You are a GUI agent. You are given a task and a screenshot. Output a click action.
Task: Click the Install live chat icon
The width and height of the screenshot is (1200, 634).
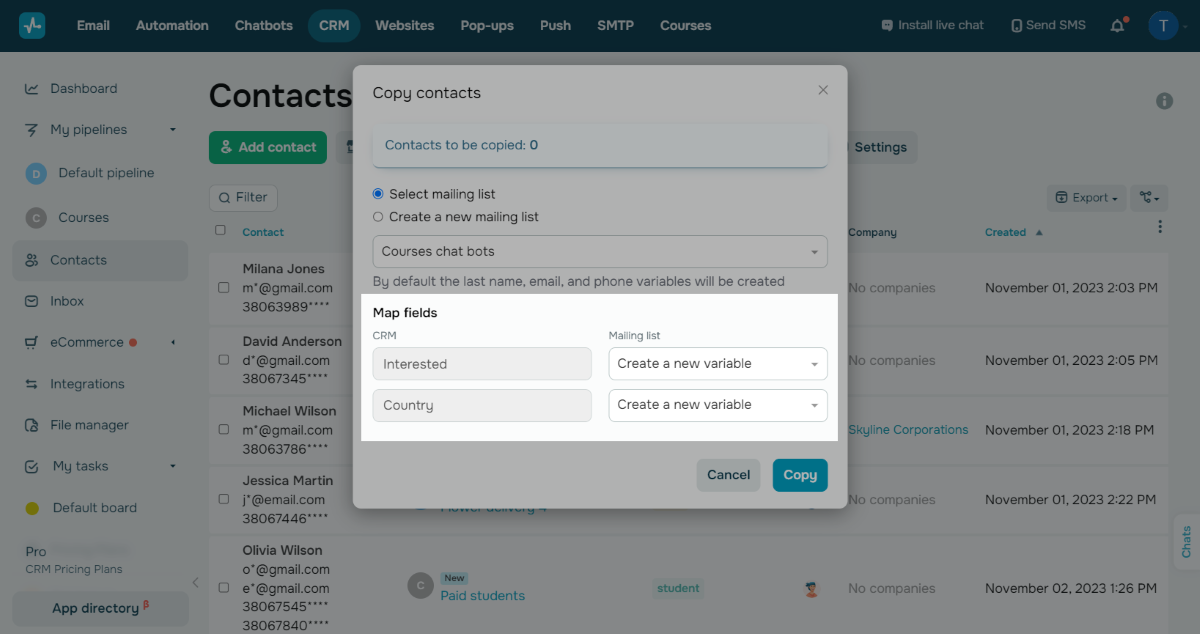click(x=887, y=26)
